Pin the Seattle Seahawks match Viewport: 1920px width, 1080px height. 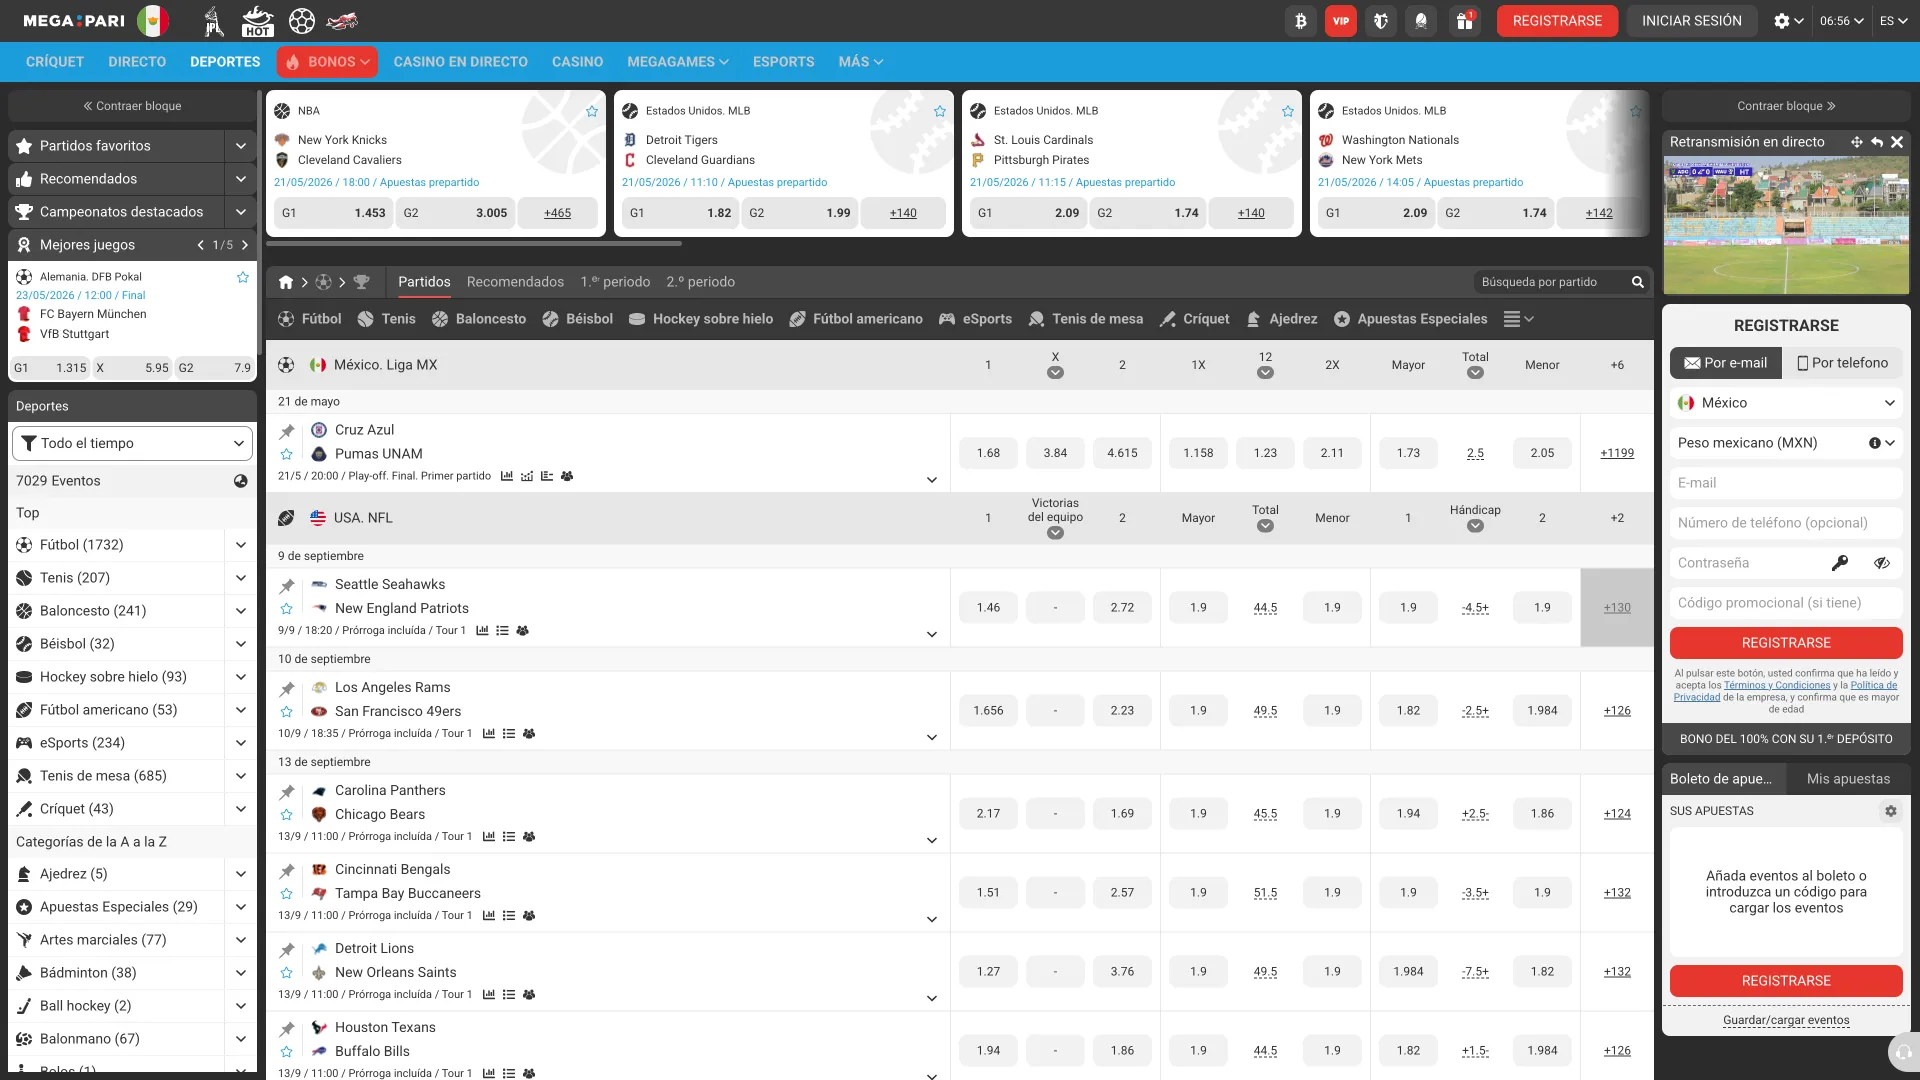(x=287, y=586)
